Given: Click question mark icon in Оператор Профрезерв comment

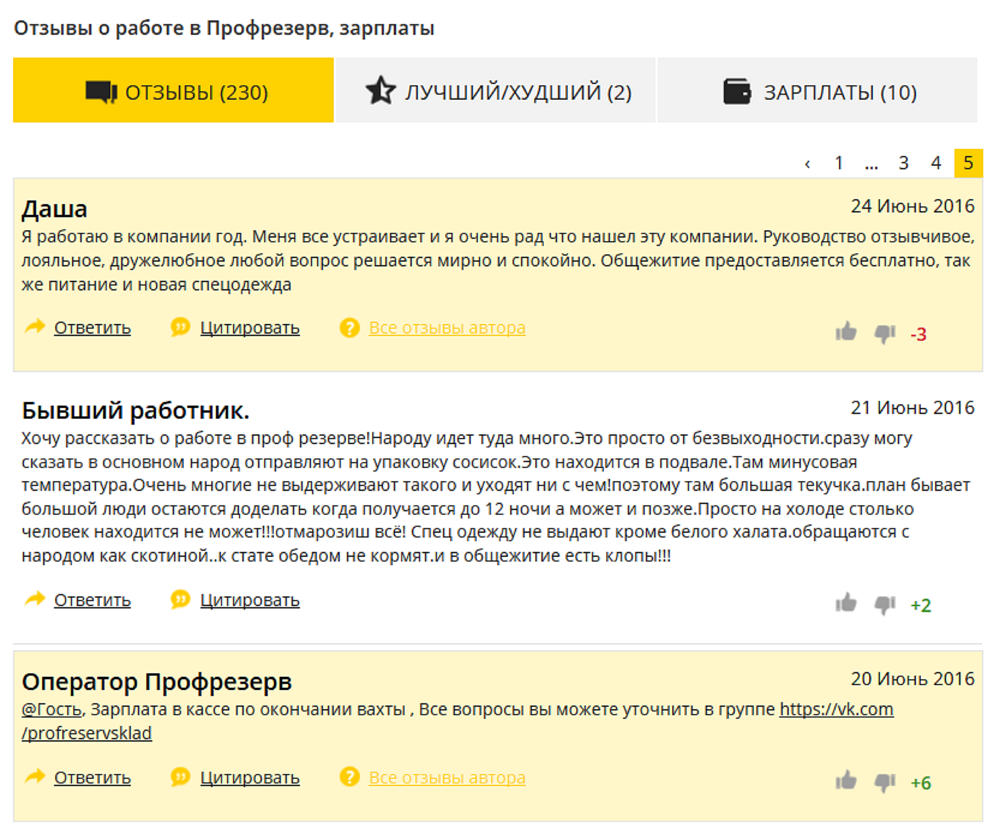Looking at the screenshot, I should click(x=349, y=777).
